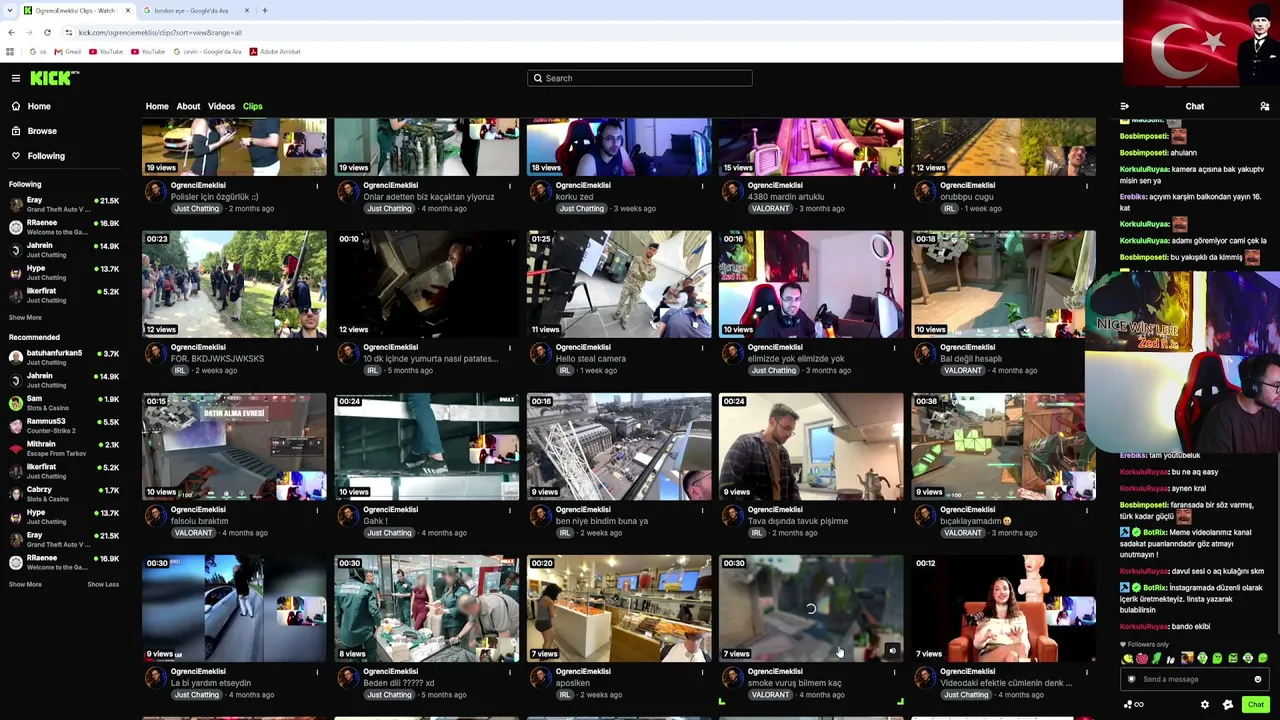Open the Kick sidebar hamburger menu
The width and height of the screenshot is (1280, 720).
16,78
